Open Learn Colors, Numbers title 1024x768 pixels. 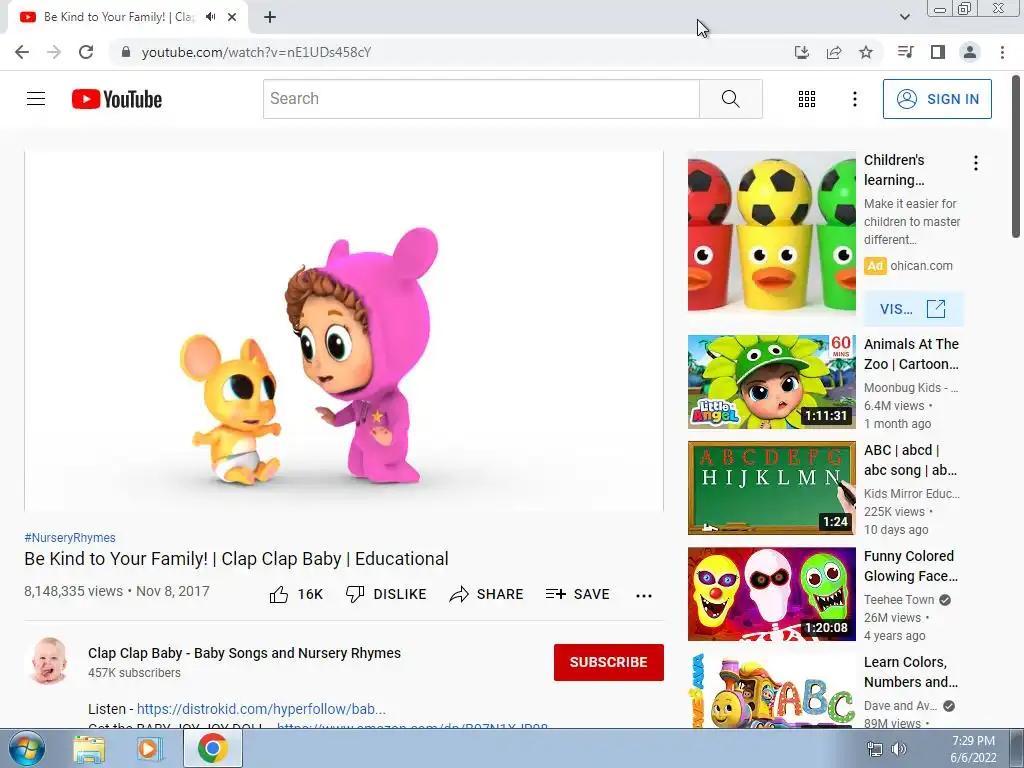tap(911, 672)
